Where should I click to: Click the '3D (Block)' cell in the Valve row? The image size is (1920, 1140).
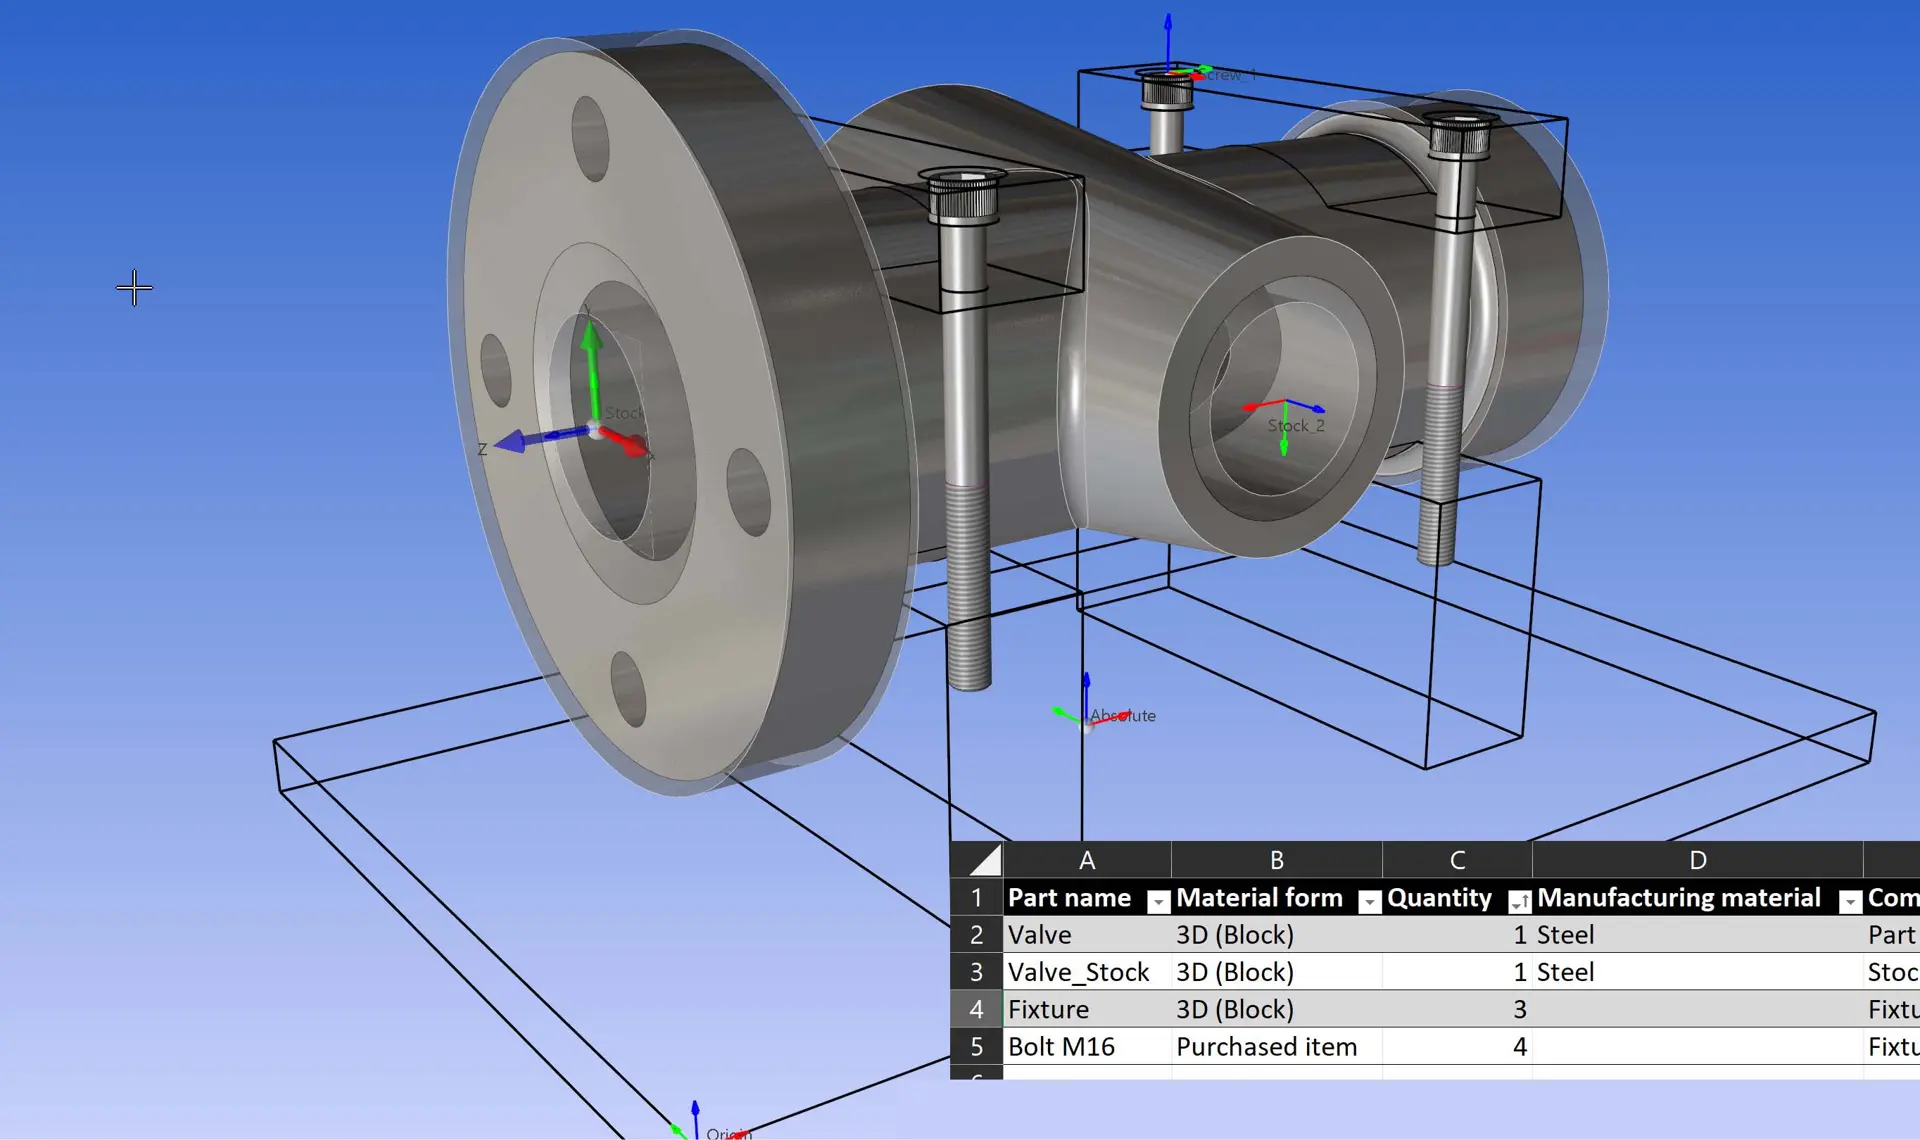click(x=1277, y=935)
